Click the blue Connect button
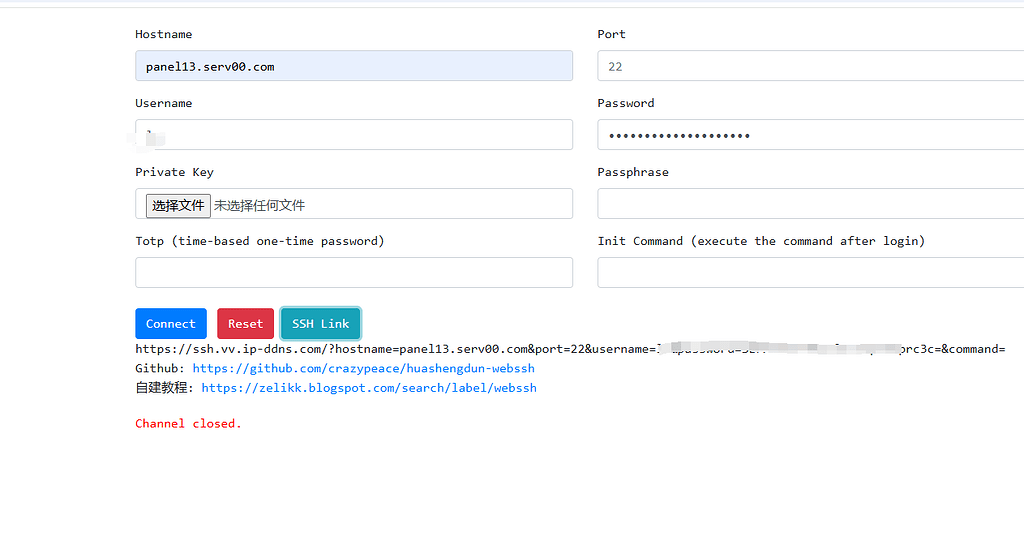 coord(170,324)
